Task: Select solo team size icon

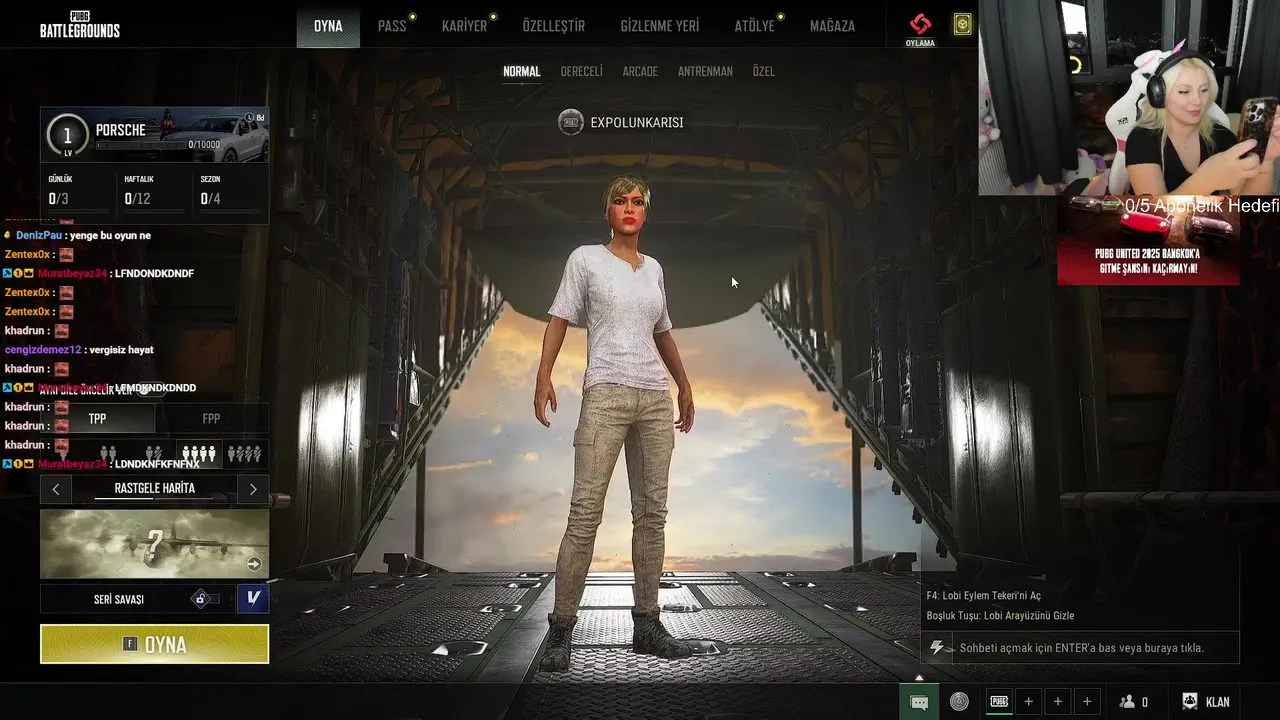Action: [63, 453]
